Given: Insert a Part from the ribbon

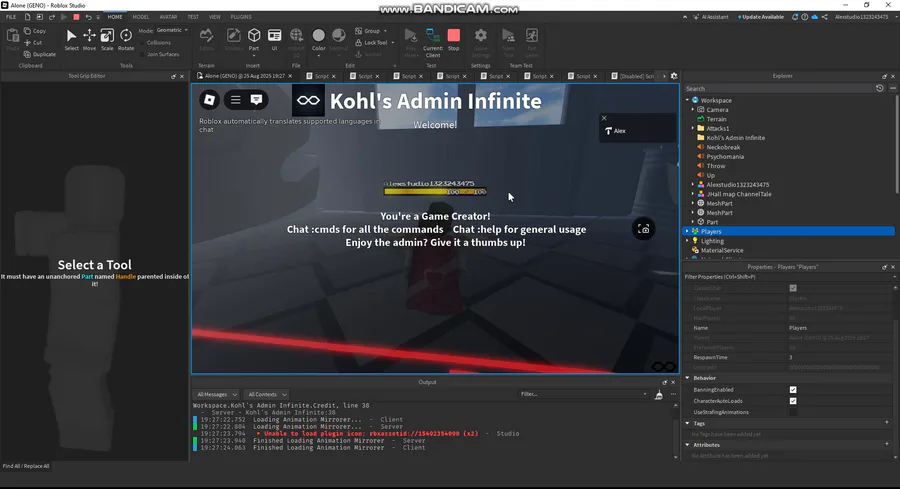Looking at the screenshot, I should click(254, 39).
